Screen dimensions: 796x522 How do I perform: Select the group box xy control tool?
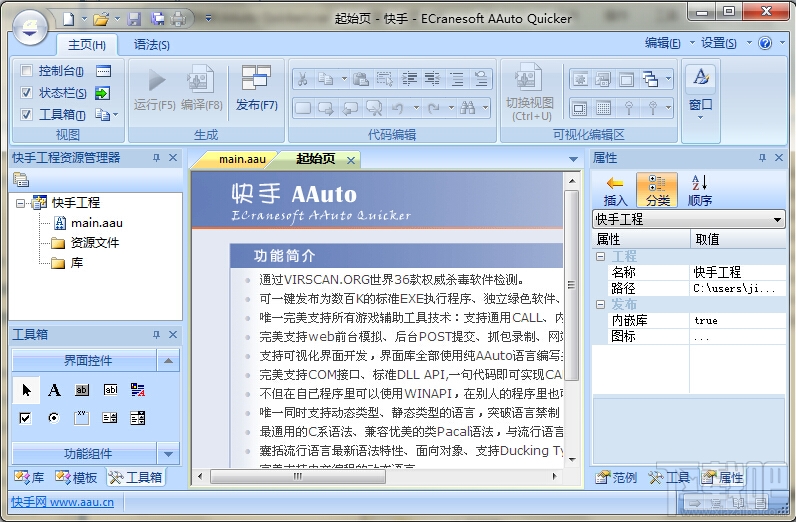tap(81, 418)
